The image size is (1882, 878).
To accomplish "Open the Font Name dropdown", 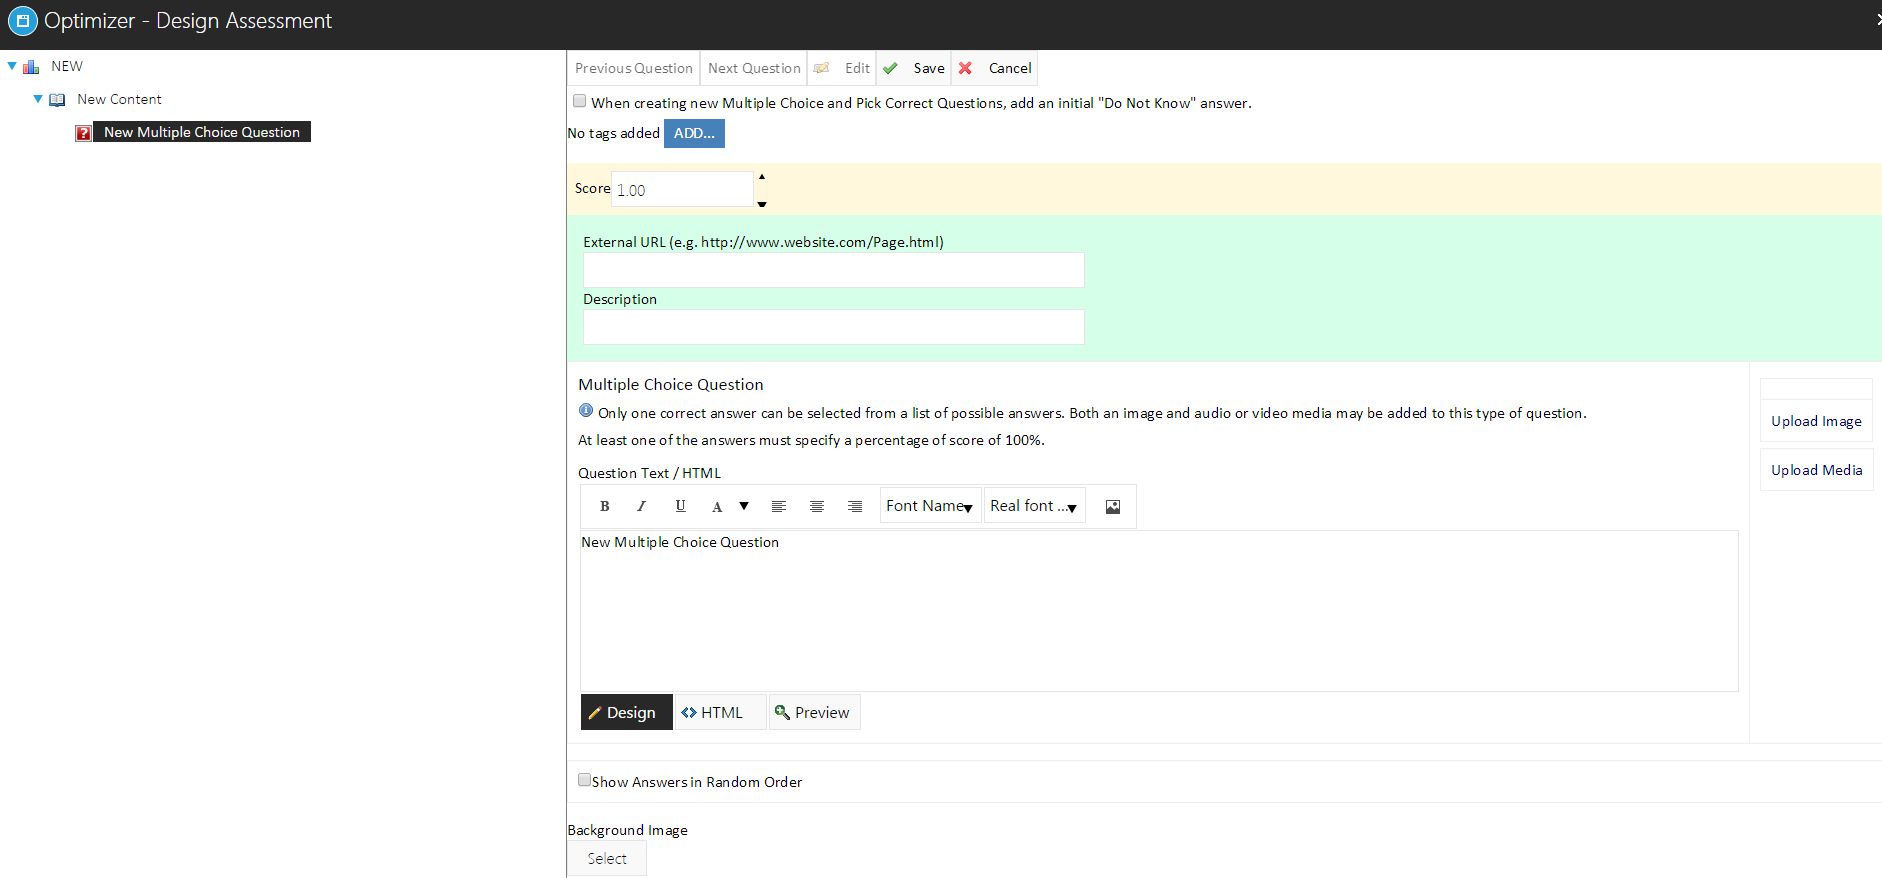I will (x=930, y=506).
